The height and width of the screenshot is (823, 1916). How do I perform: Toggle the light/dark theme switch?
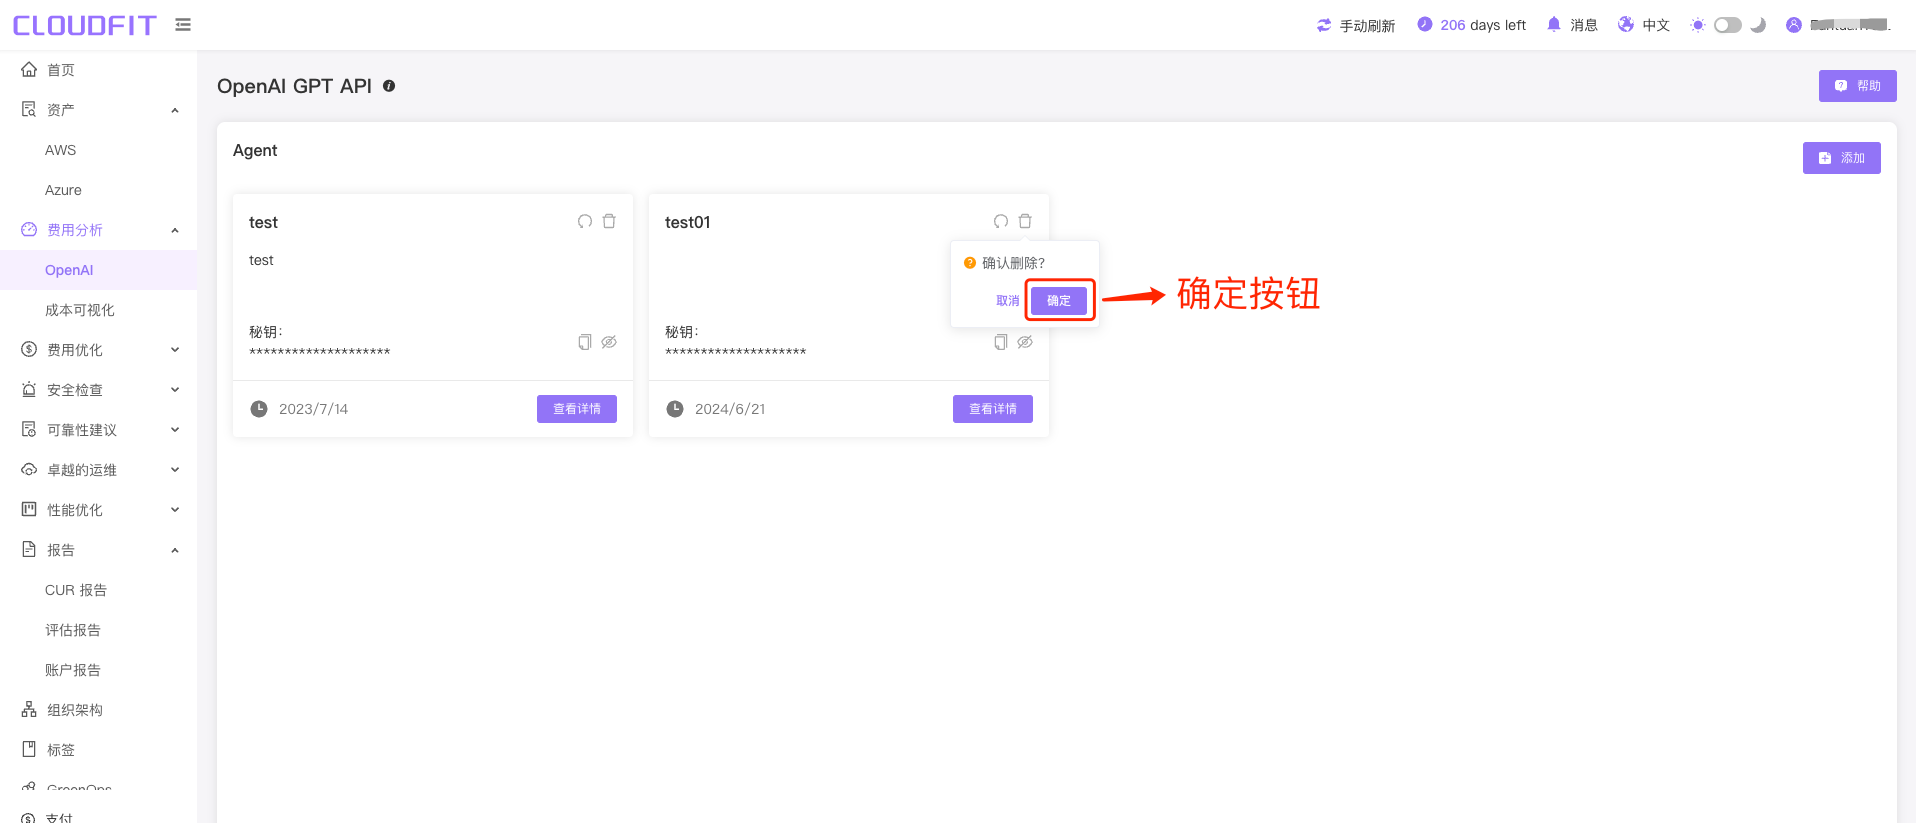click(x=1727, y=25)
